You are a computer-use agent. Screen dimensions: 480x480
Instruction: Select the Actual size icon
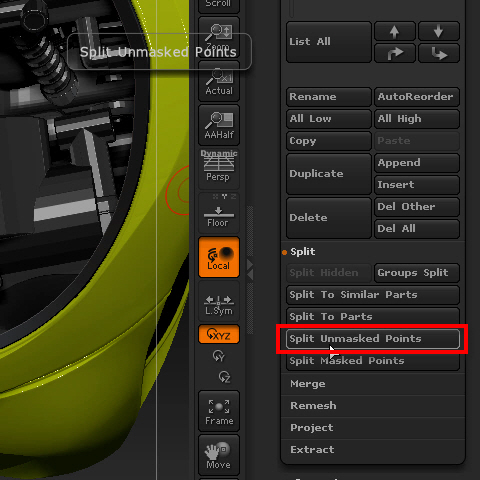pos(219,81)
